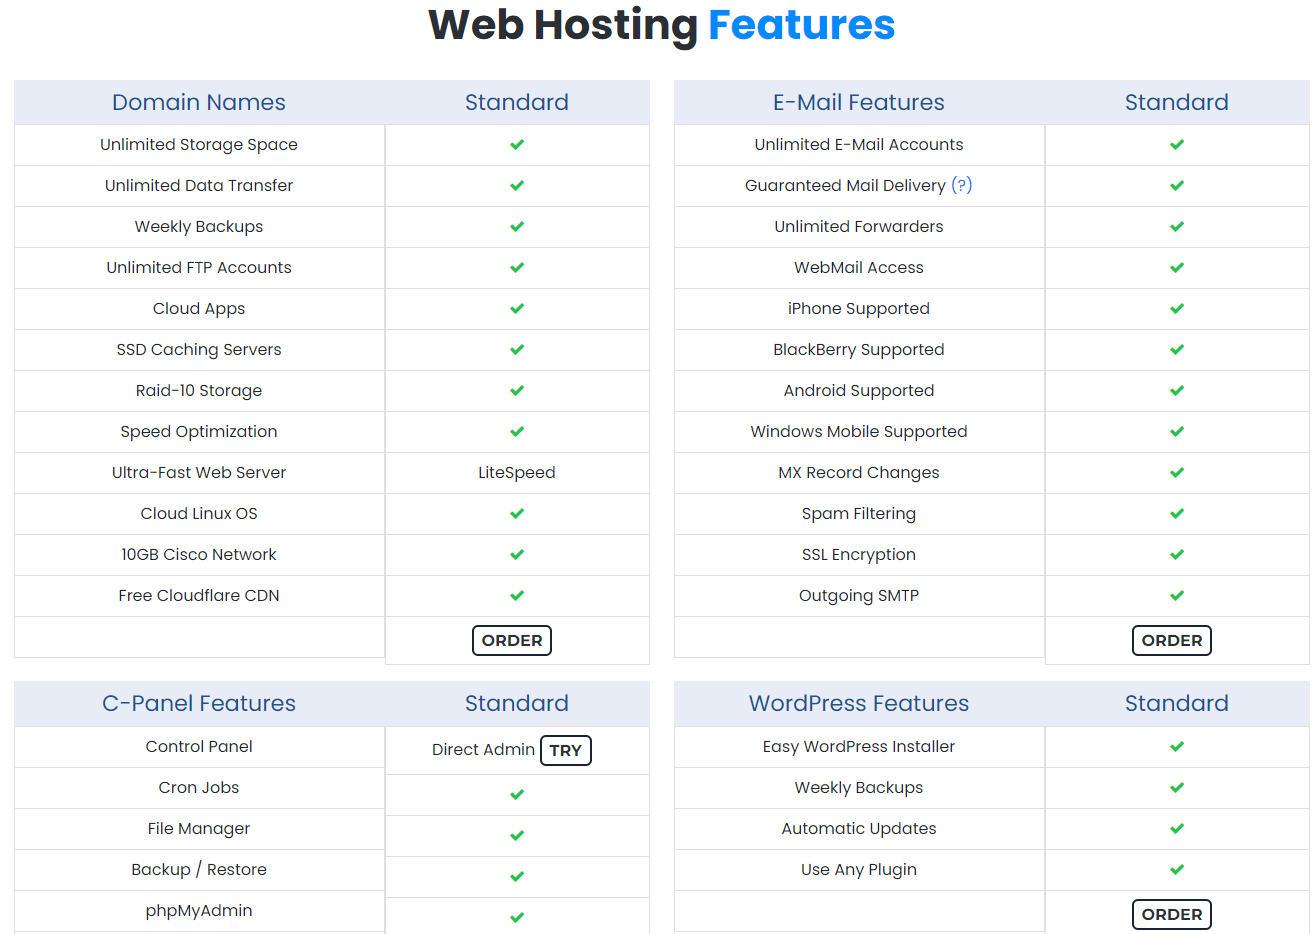Click the Weekly Backups checkmark under Domain Names

[517, 227]
